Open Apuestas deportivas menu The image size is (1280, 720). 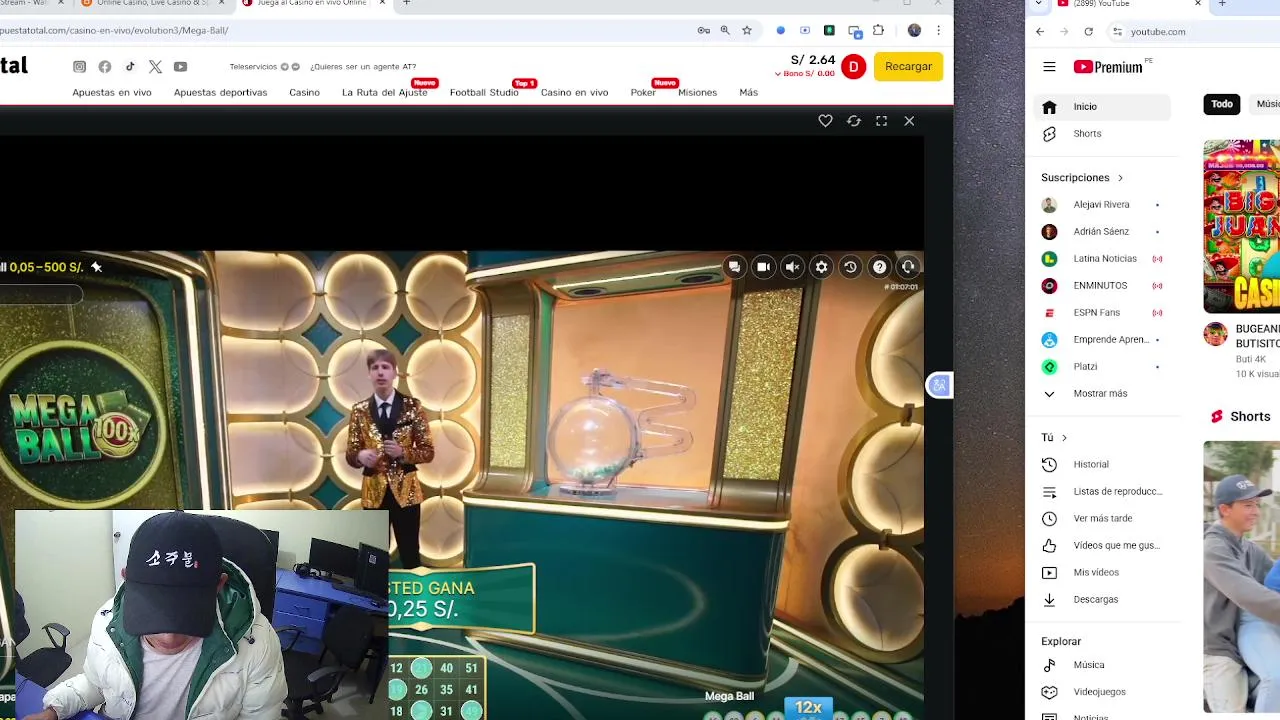pyautogui.click(x=220, y=92)
